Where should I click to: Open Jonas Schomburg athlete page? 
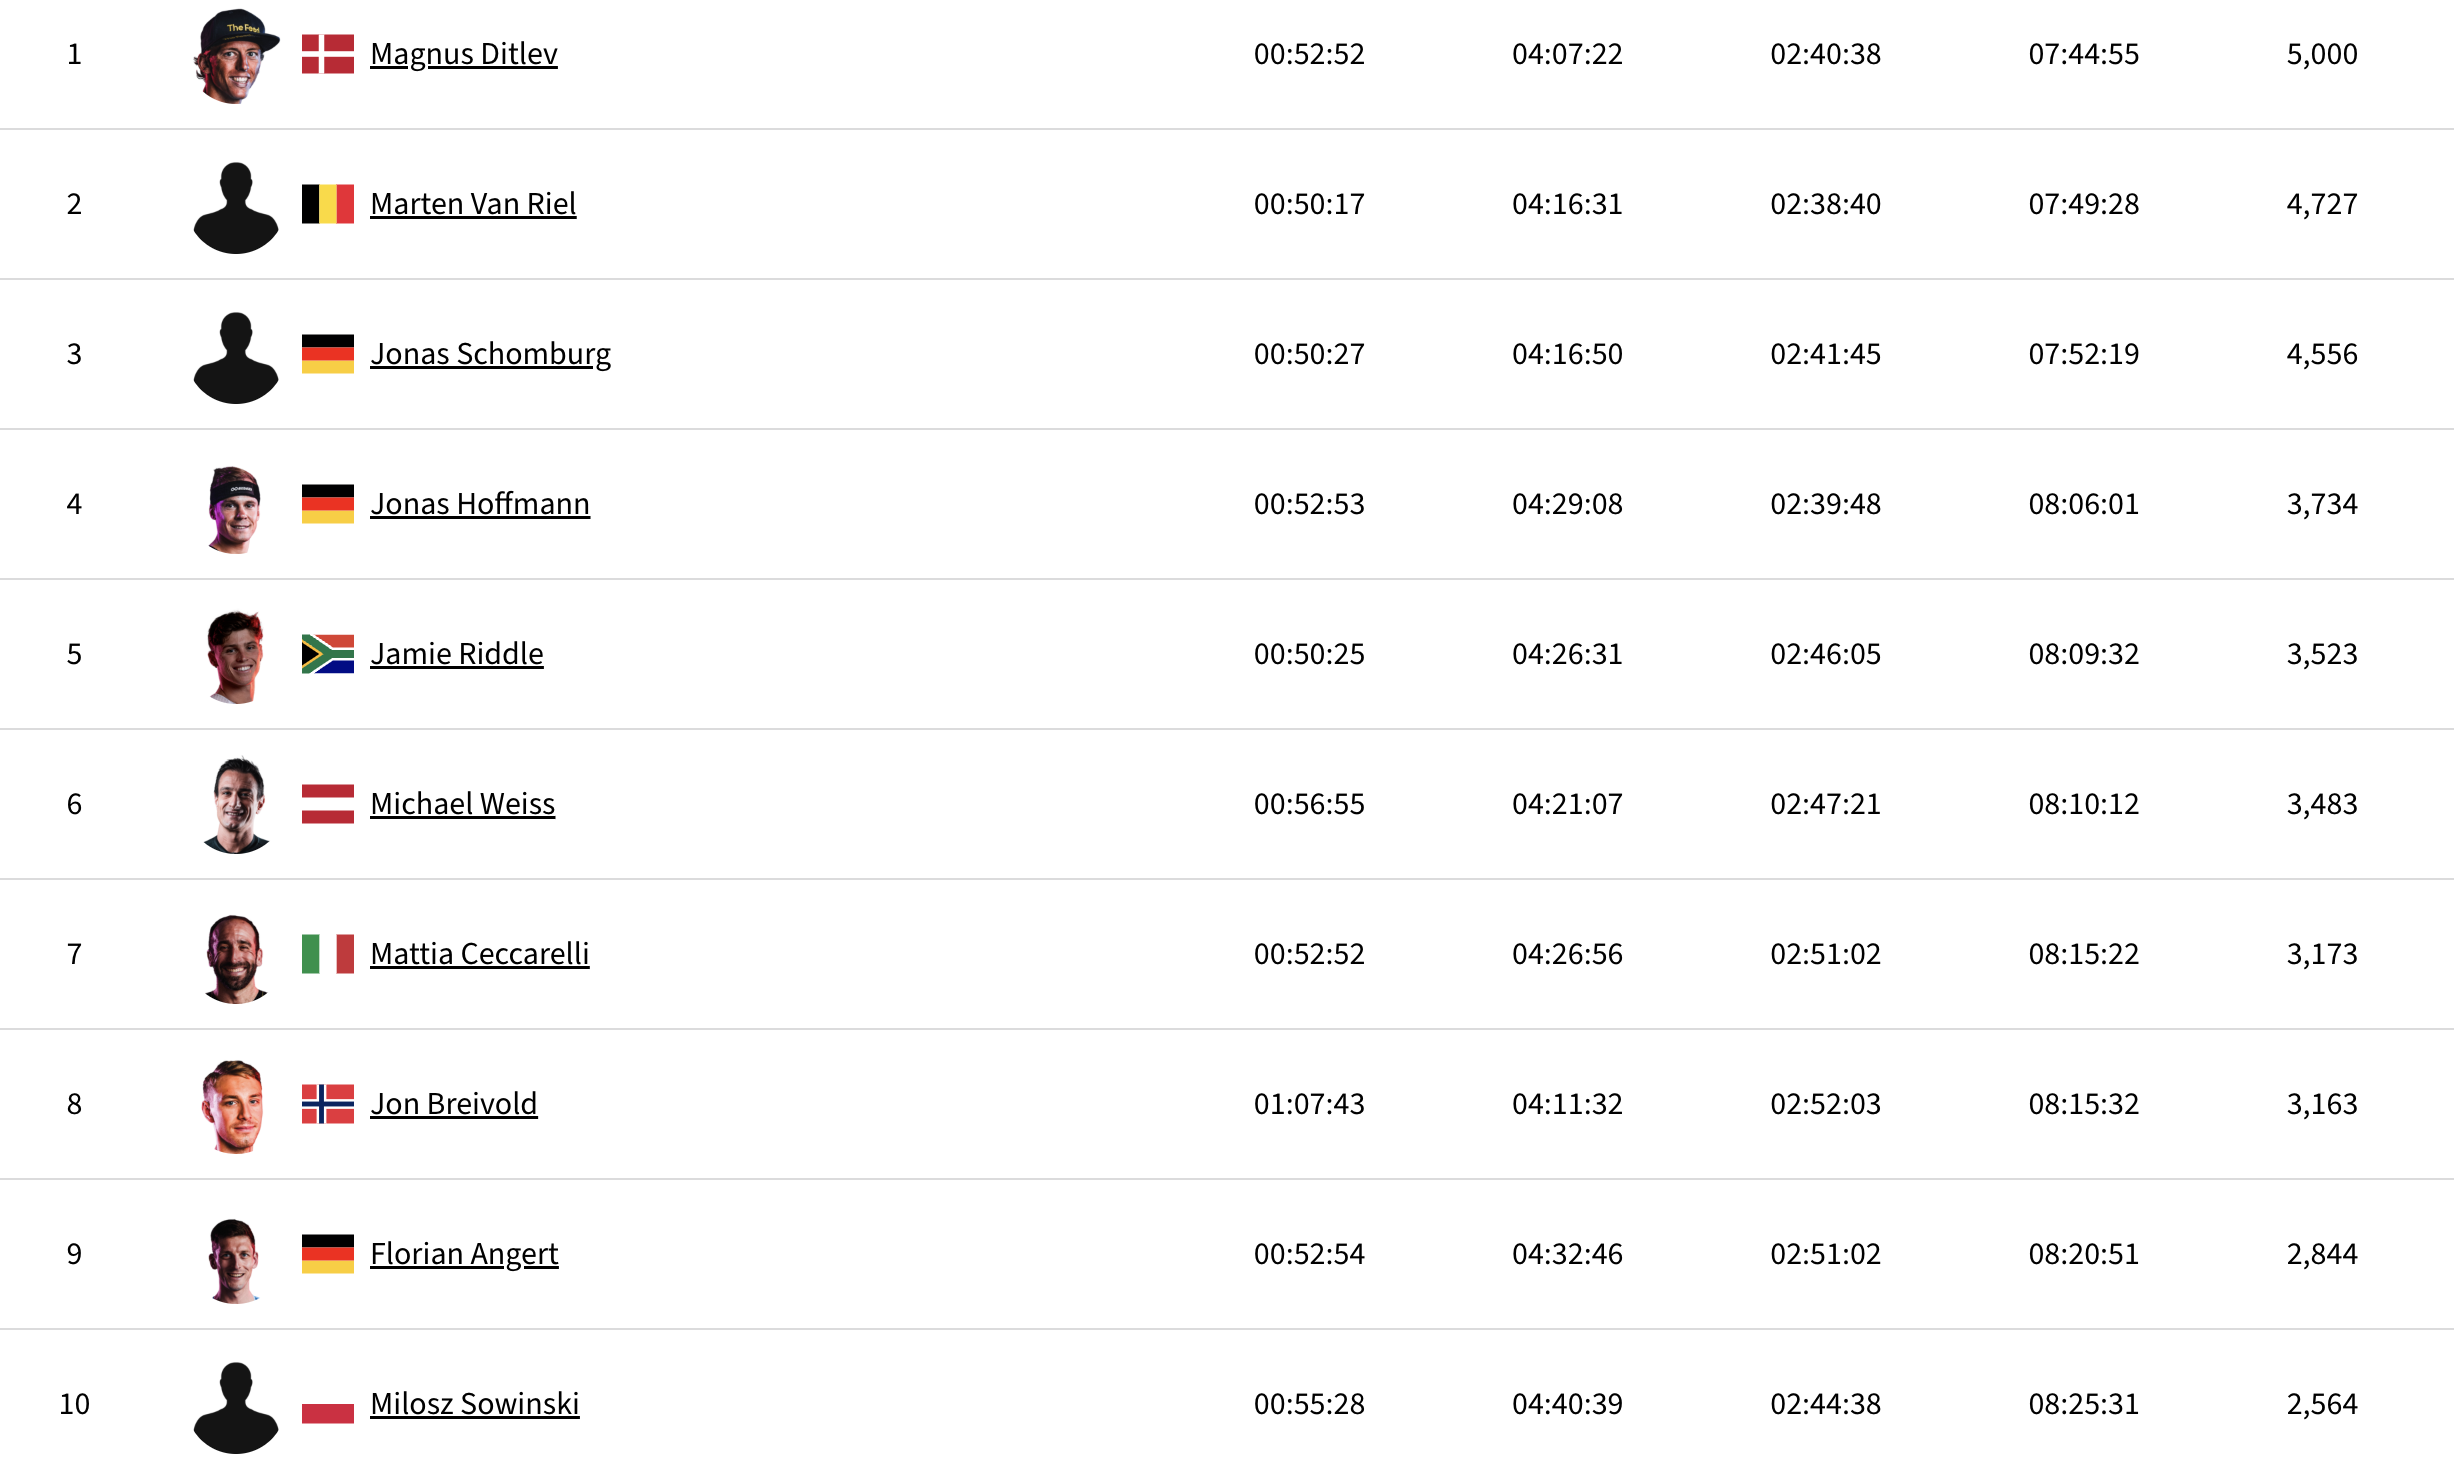(490, 354)
